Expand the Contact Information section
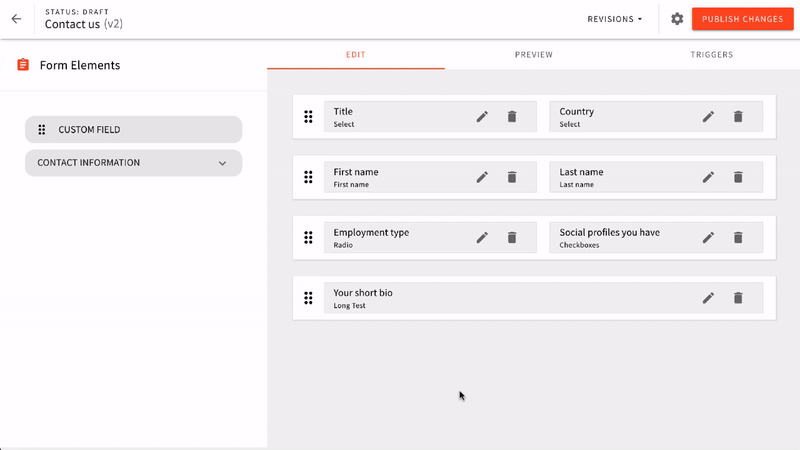 (222, 163)
